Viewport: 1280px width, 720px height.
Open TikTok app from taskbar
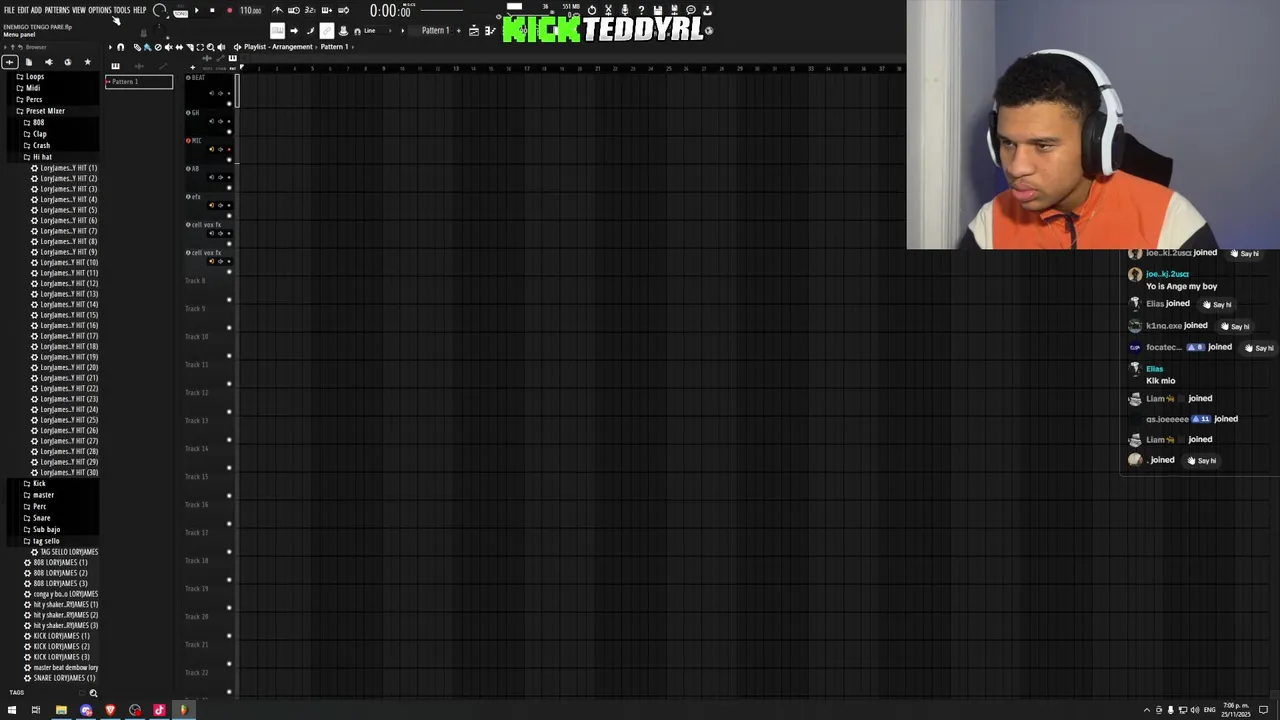point(159,710)
